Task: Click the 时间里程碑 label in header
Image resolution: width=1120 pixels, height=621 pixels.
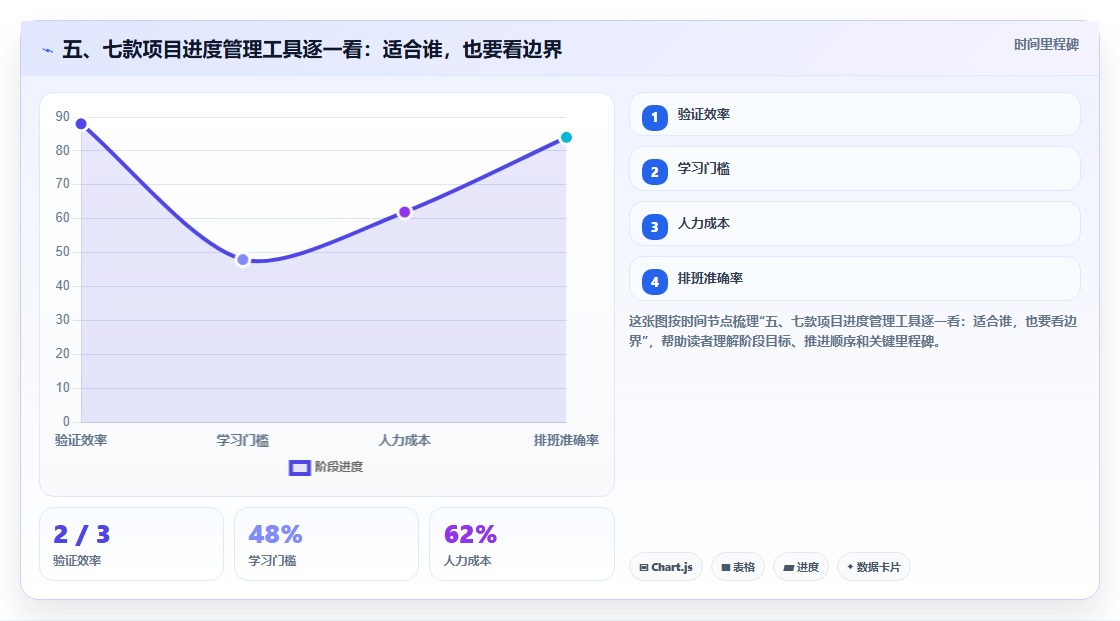Action: click(x=1046, y=44)
